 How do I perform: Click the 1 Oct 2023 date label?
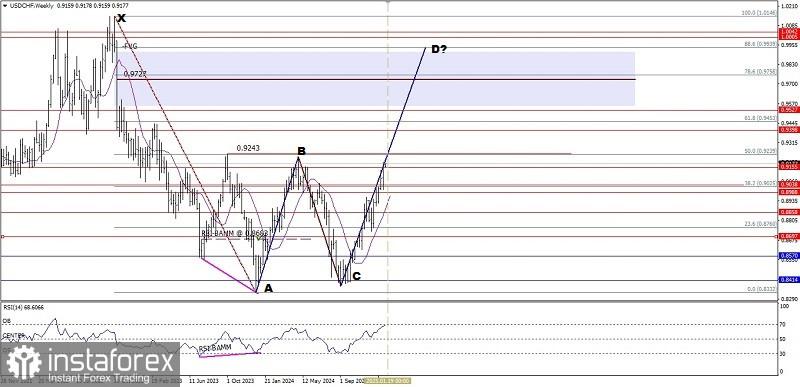(241, 380)
